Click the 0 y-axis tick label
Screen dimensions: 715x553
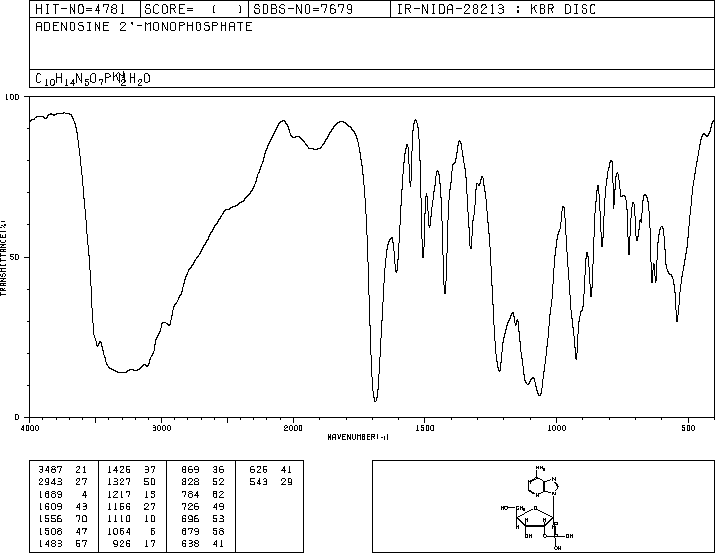tap(17, 417)
